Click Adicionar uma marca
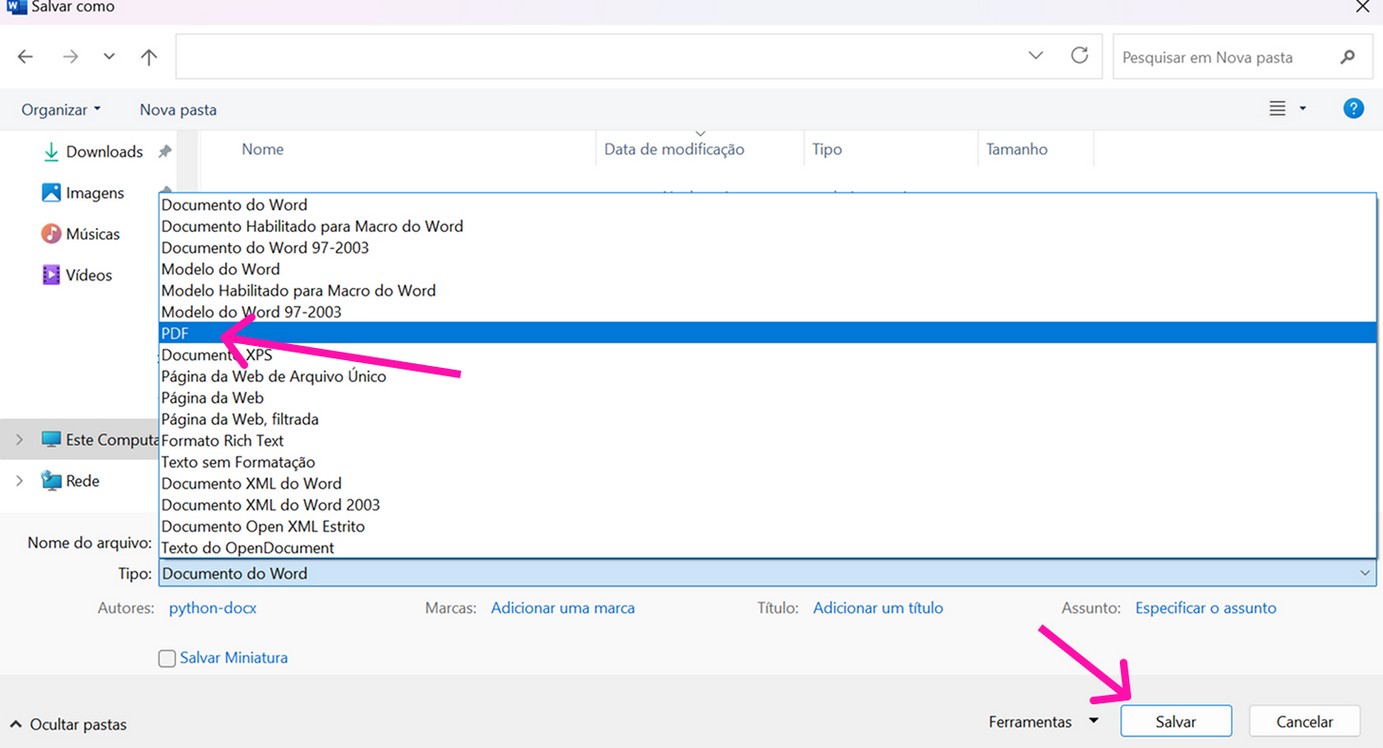Viewport: 1383px width, 748px height. point(563,608)
